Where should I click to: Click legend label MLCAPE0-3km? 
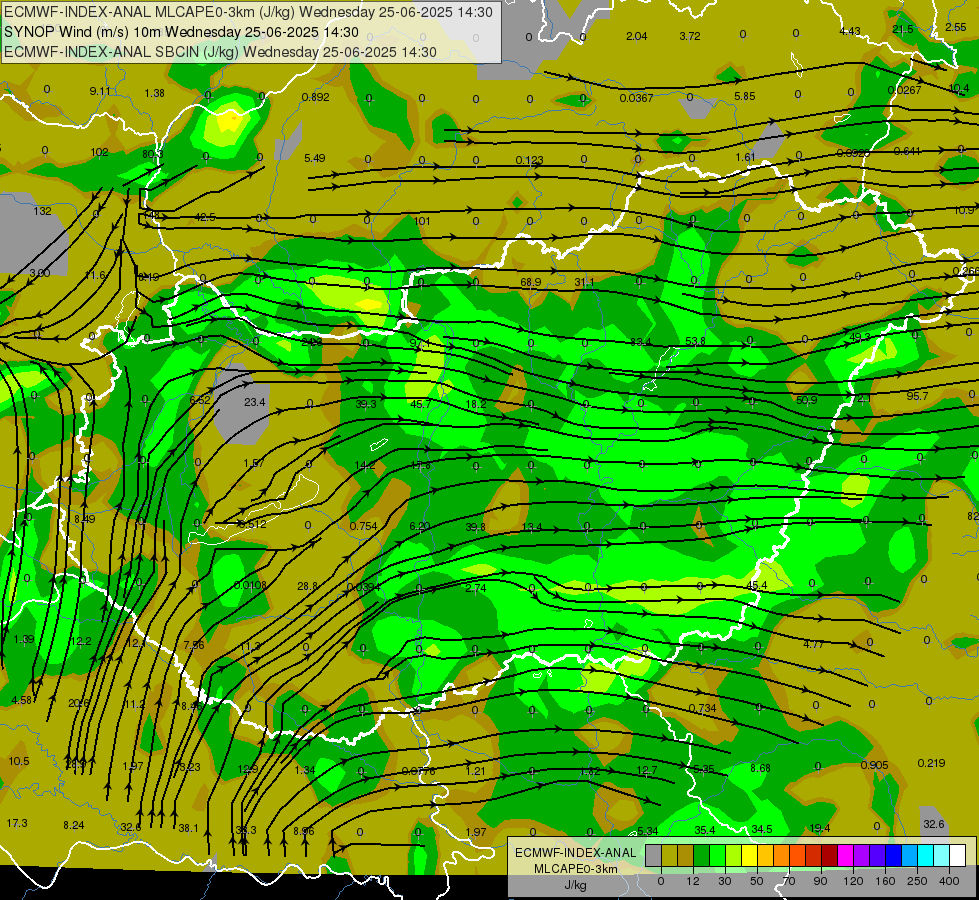point(576,869)
